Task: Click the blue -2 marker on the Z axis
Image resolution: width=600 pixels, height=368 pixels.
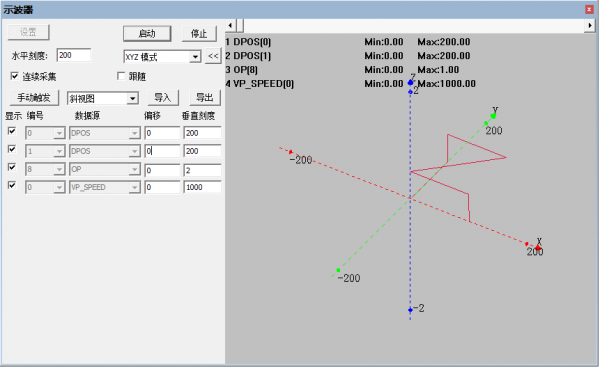Action: 410,310
